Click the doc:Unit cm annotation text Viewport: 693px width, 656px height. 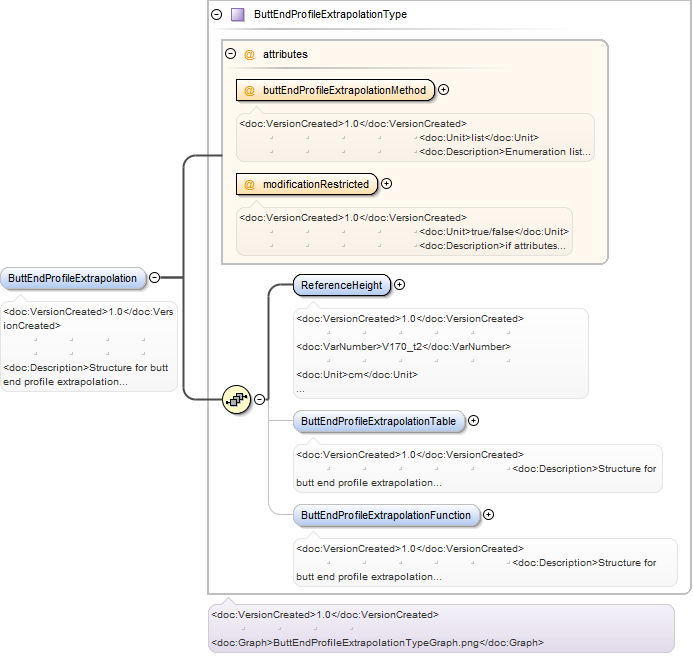357,375
